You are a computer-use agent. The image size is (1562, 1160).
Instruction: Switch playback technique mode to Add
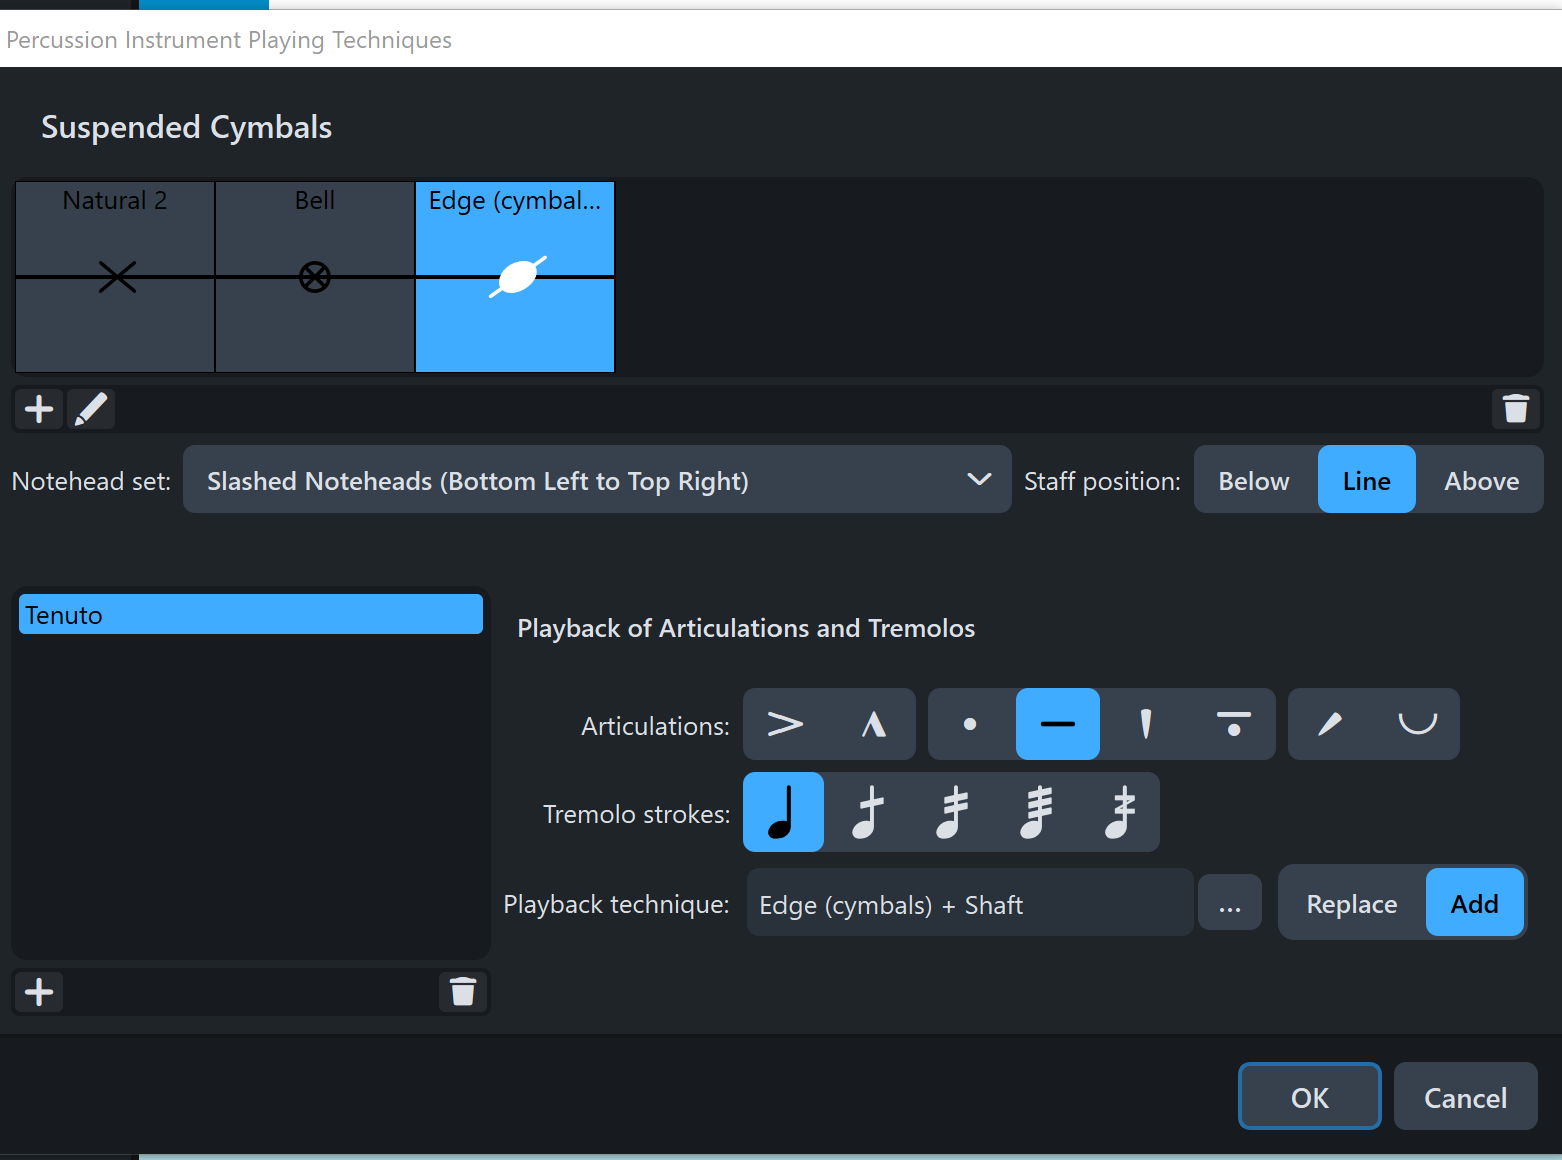pos(1475,903)
